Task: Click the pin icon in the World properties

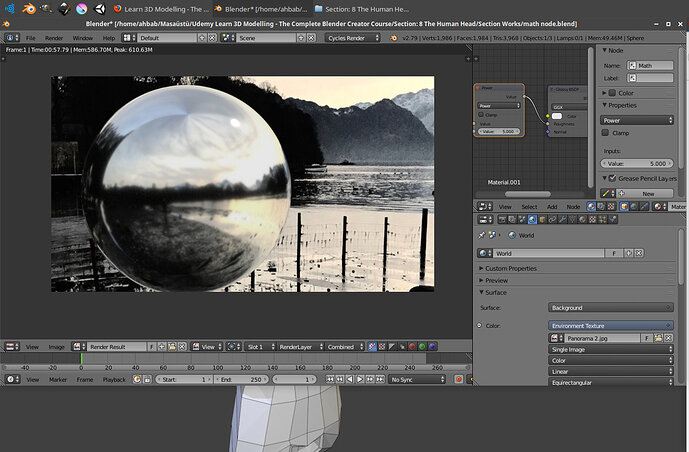Action: (x=482, y=235)
